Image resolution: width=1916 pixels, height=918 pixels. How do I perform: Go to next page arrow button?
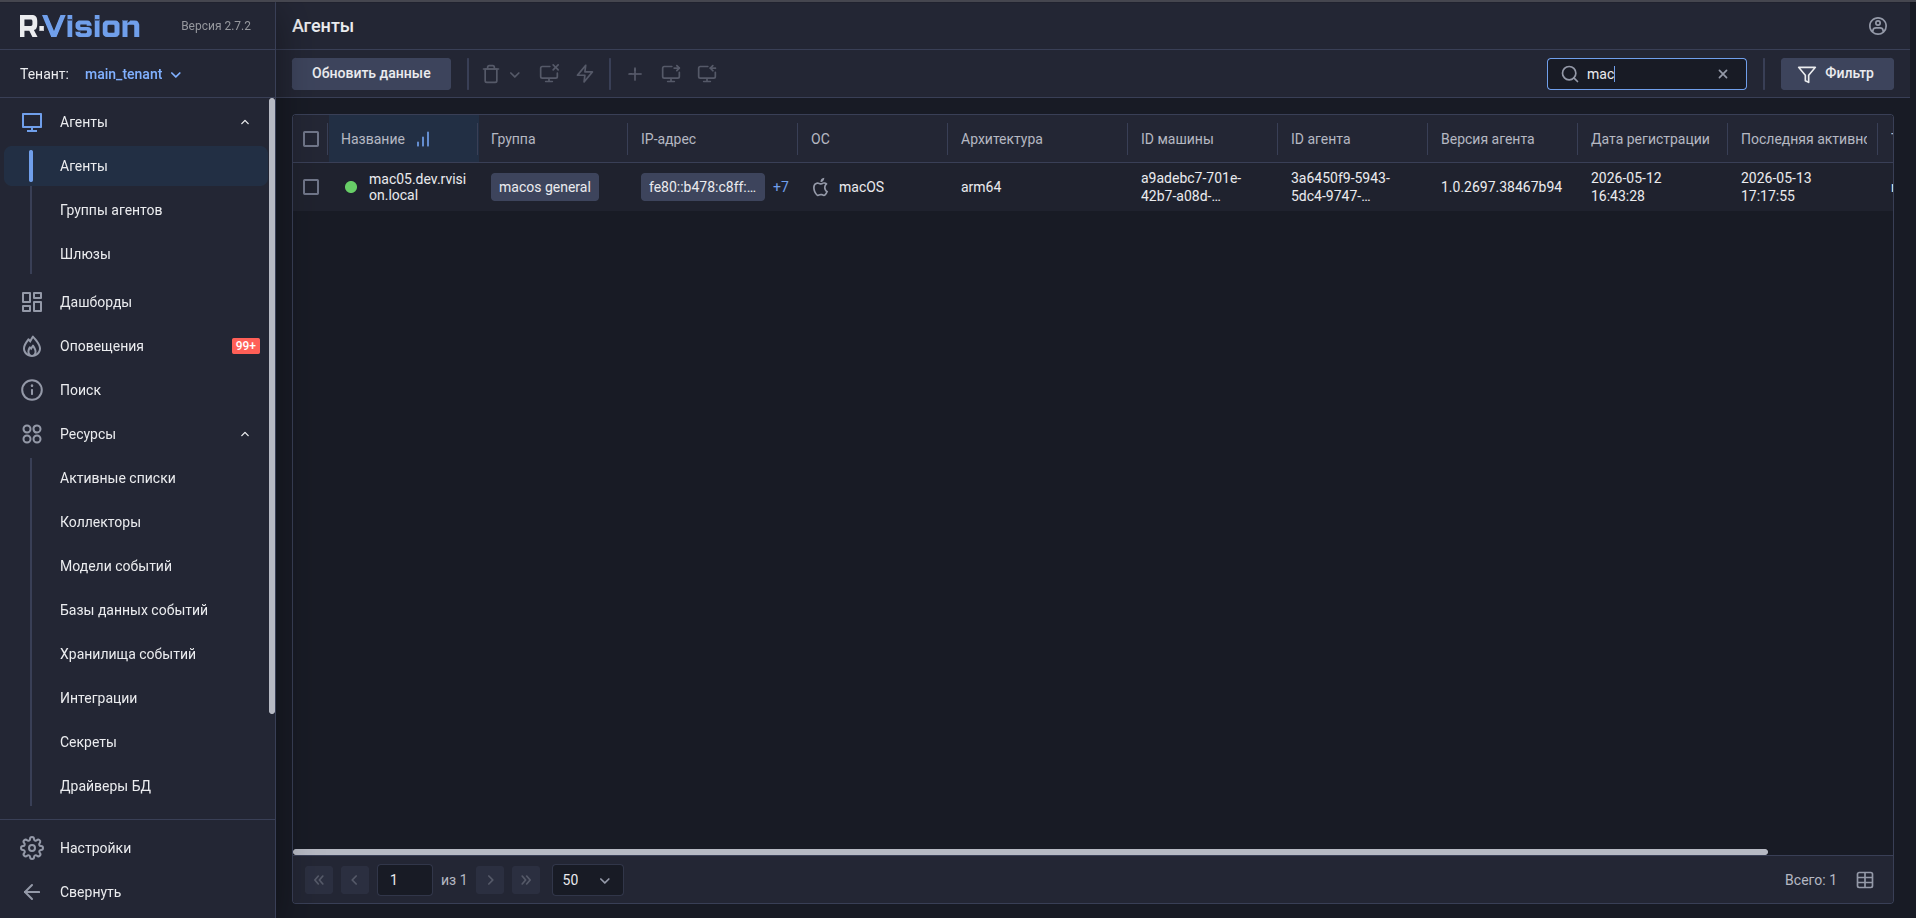point(490,880)
